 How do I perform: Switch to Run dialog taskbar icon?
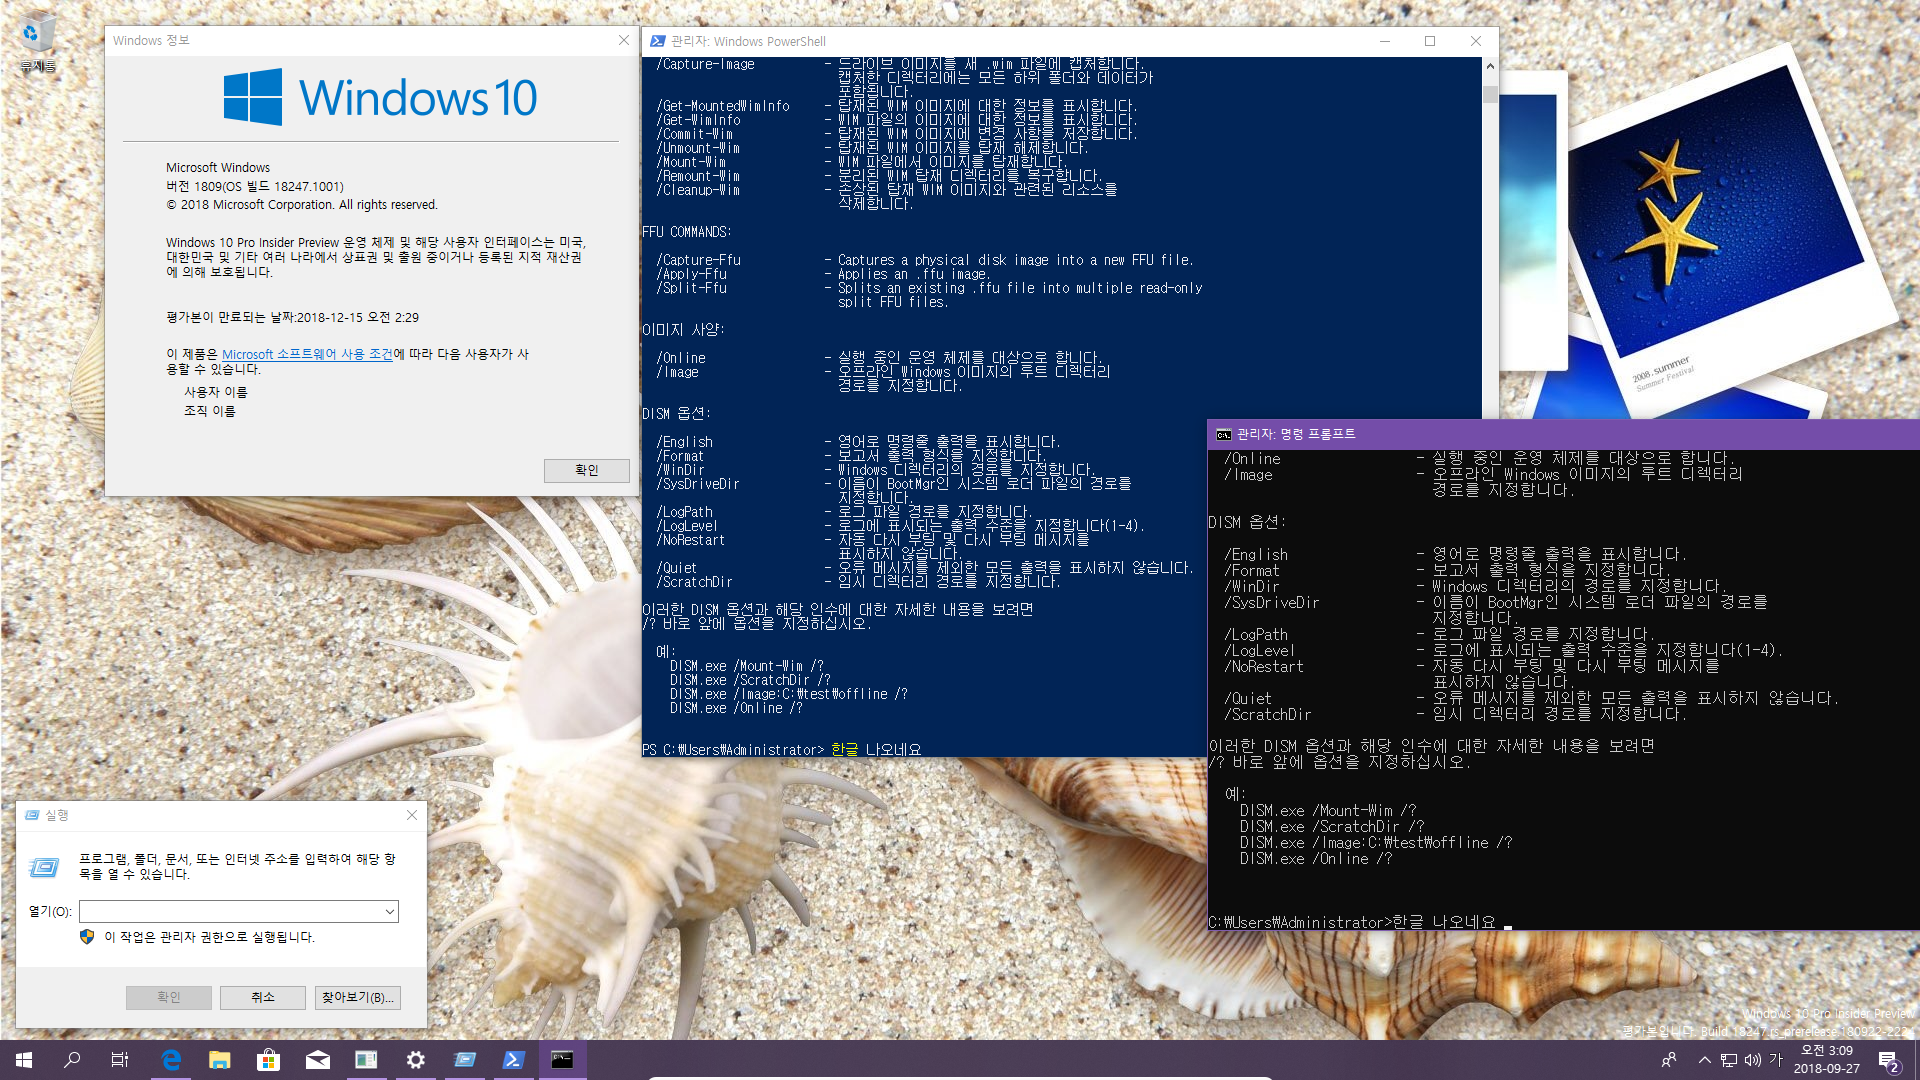tap(464, 1060)
